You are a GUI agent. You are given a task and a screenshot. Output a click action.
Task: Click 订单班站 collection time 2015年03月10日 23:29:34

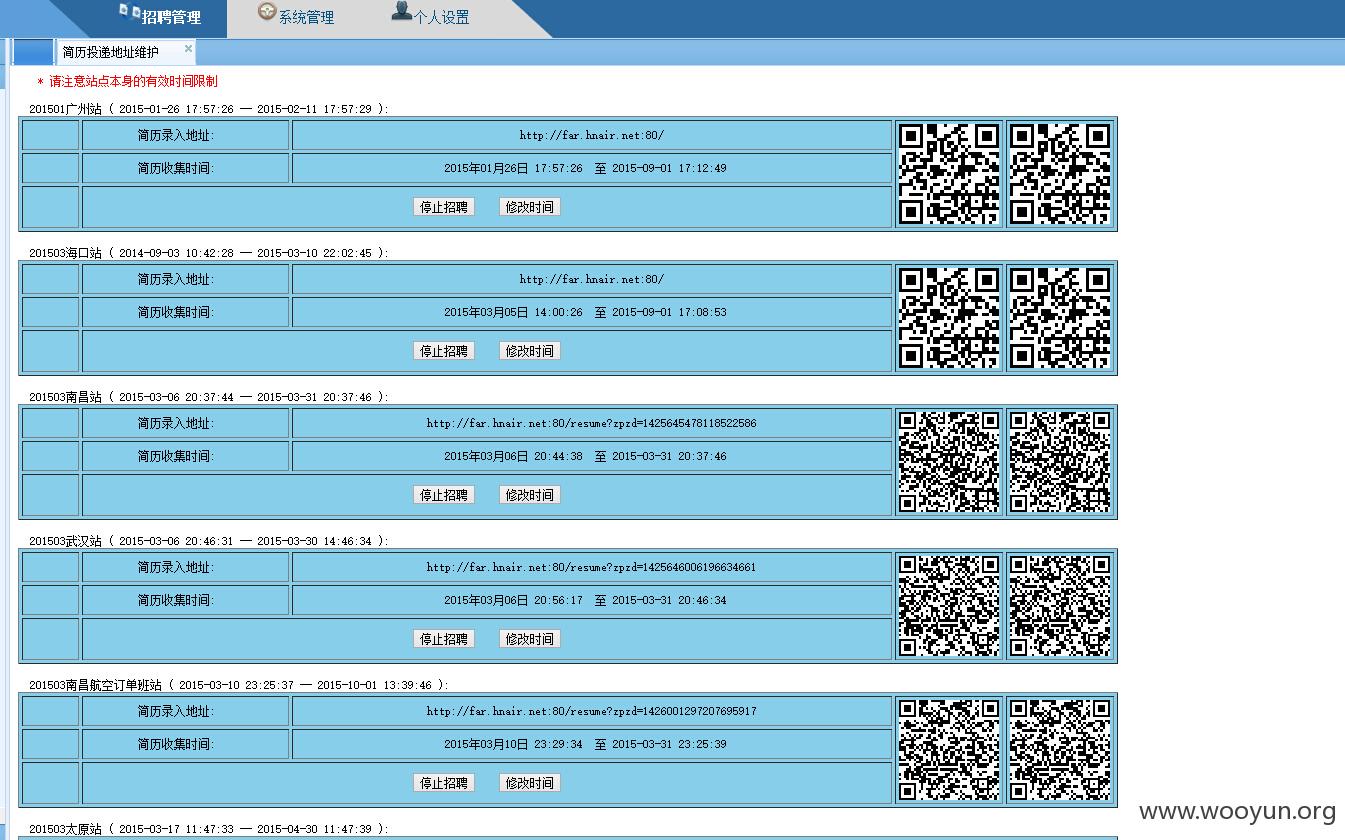513,744
